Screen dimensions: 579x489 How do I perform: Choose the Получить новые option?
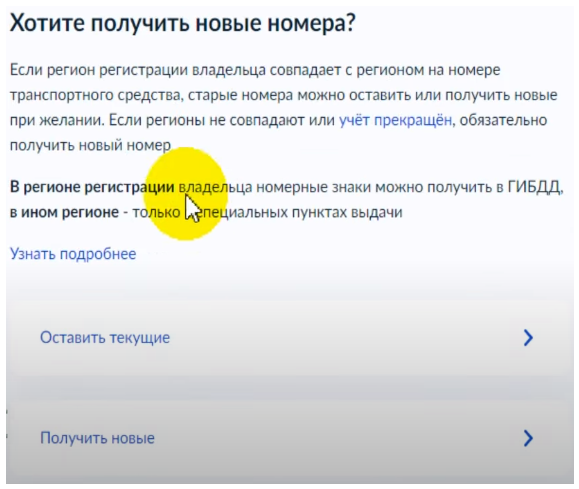pos(290,438)
